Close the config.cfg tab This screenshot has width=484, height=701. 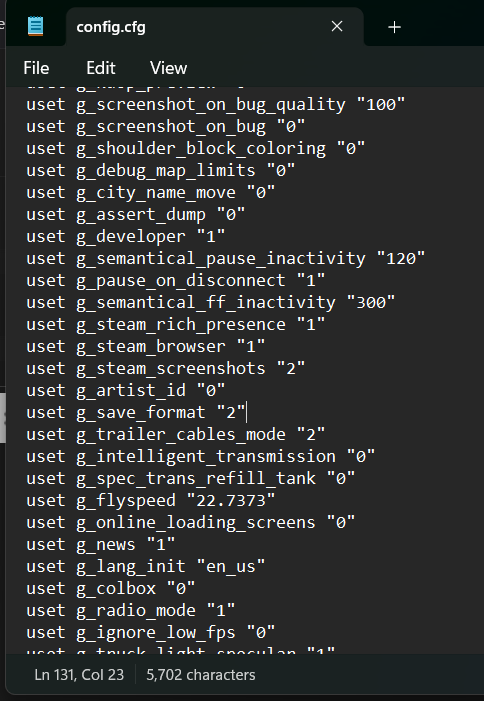pyautogui.click(x=337, y=26)
